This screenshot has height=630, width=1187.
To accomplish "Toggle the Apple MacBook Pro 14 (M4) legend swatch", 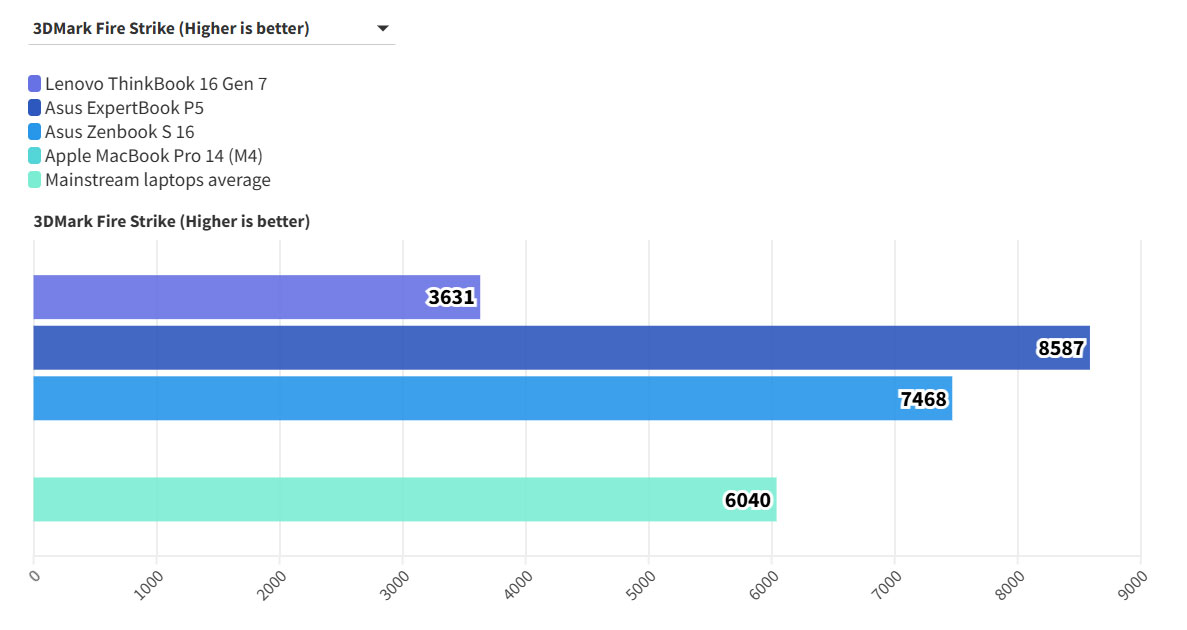I will click(35, 156).
